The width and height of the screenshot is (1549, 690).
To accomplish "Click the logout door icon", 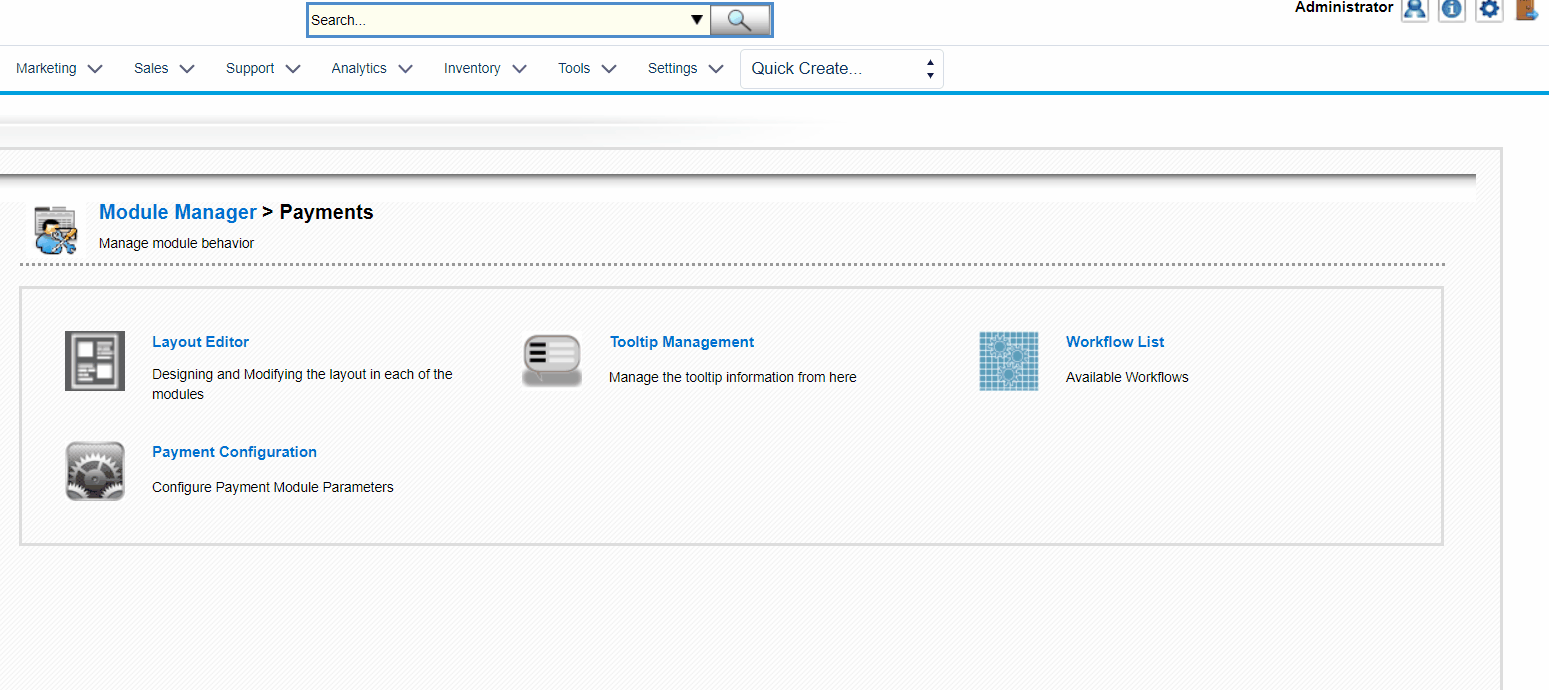I will point(1526,9).
